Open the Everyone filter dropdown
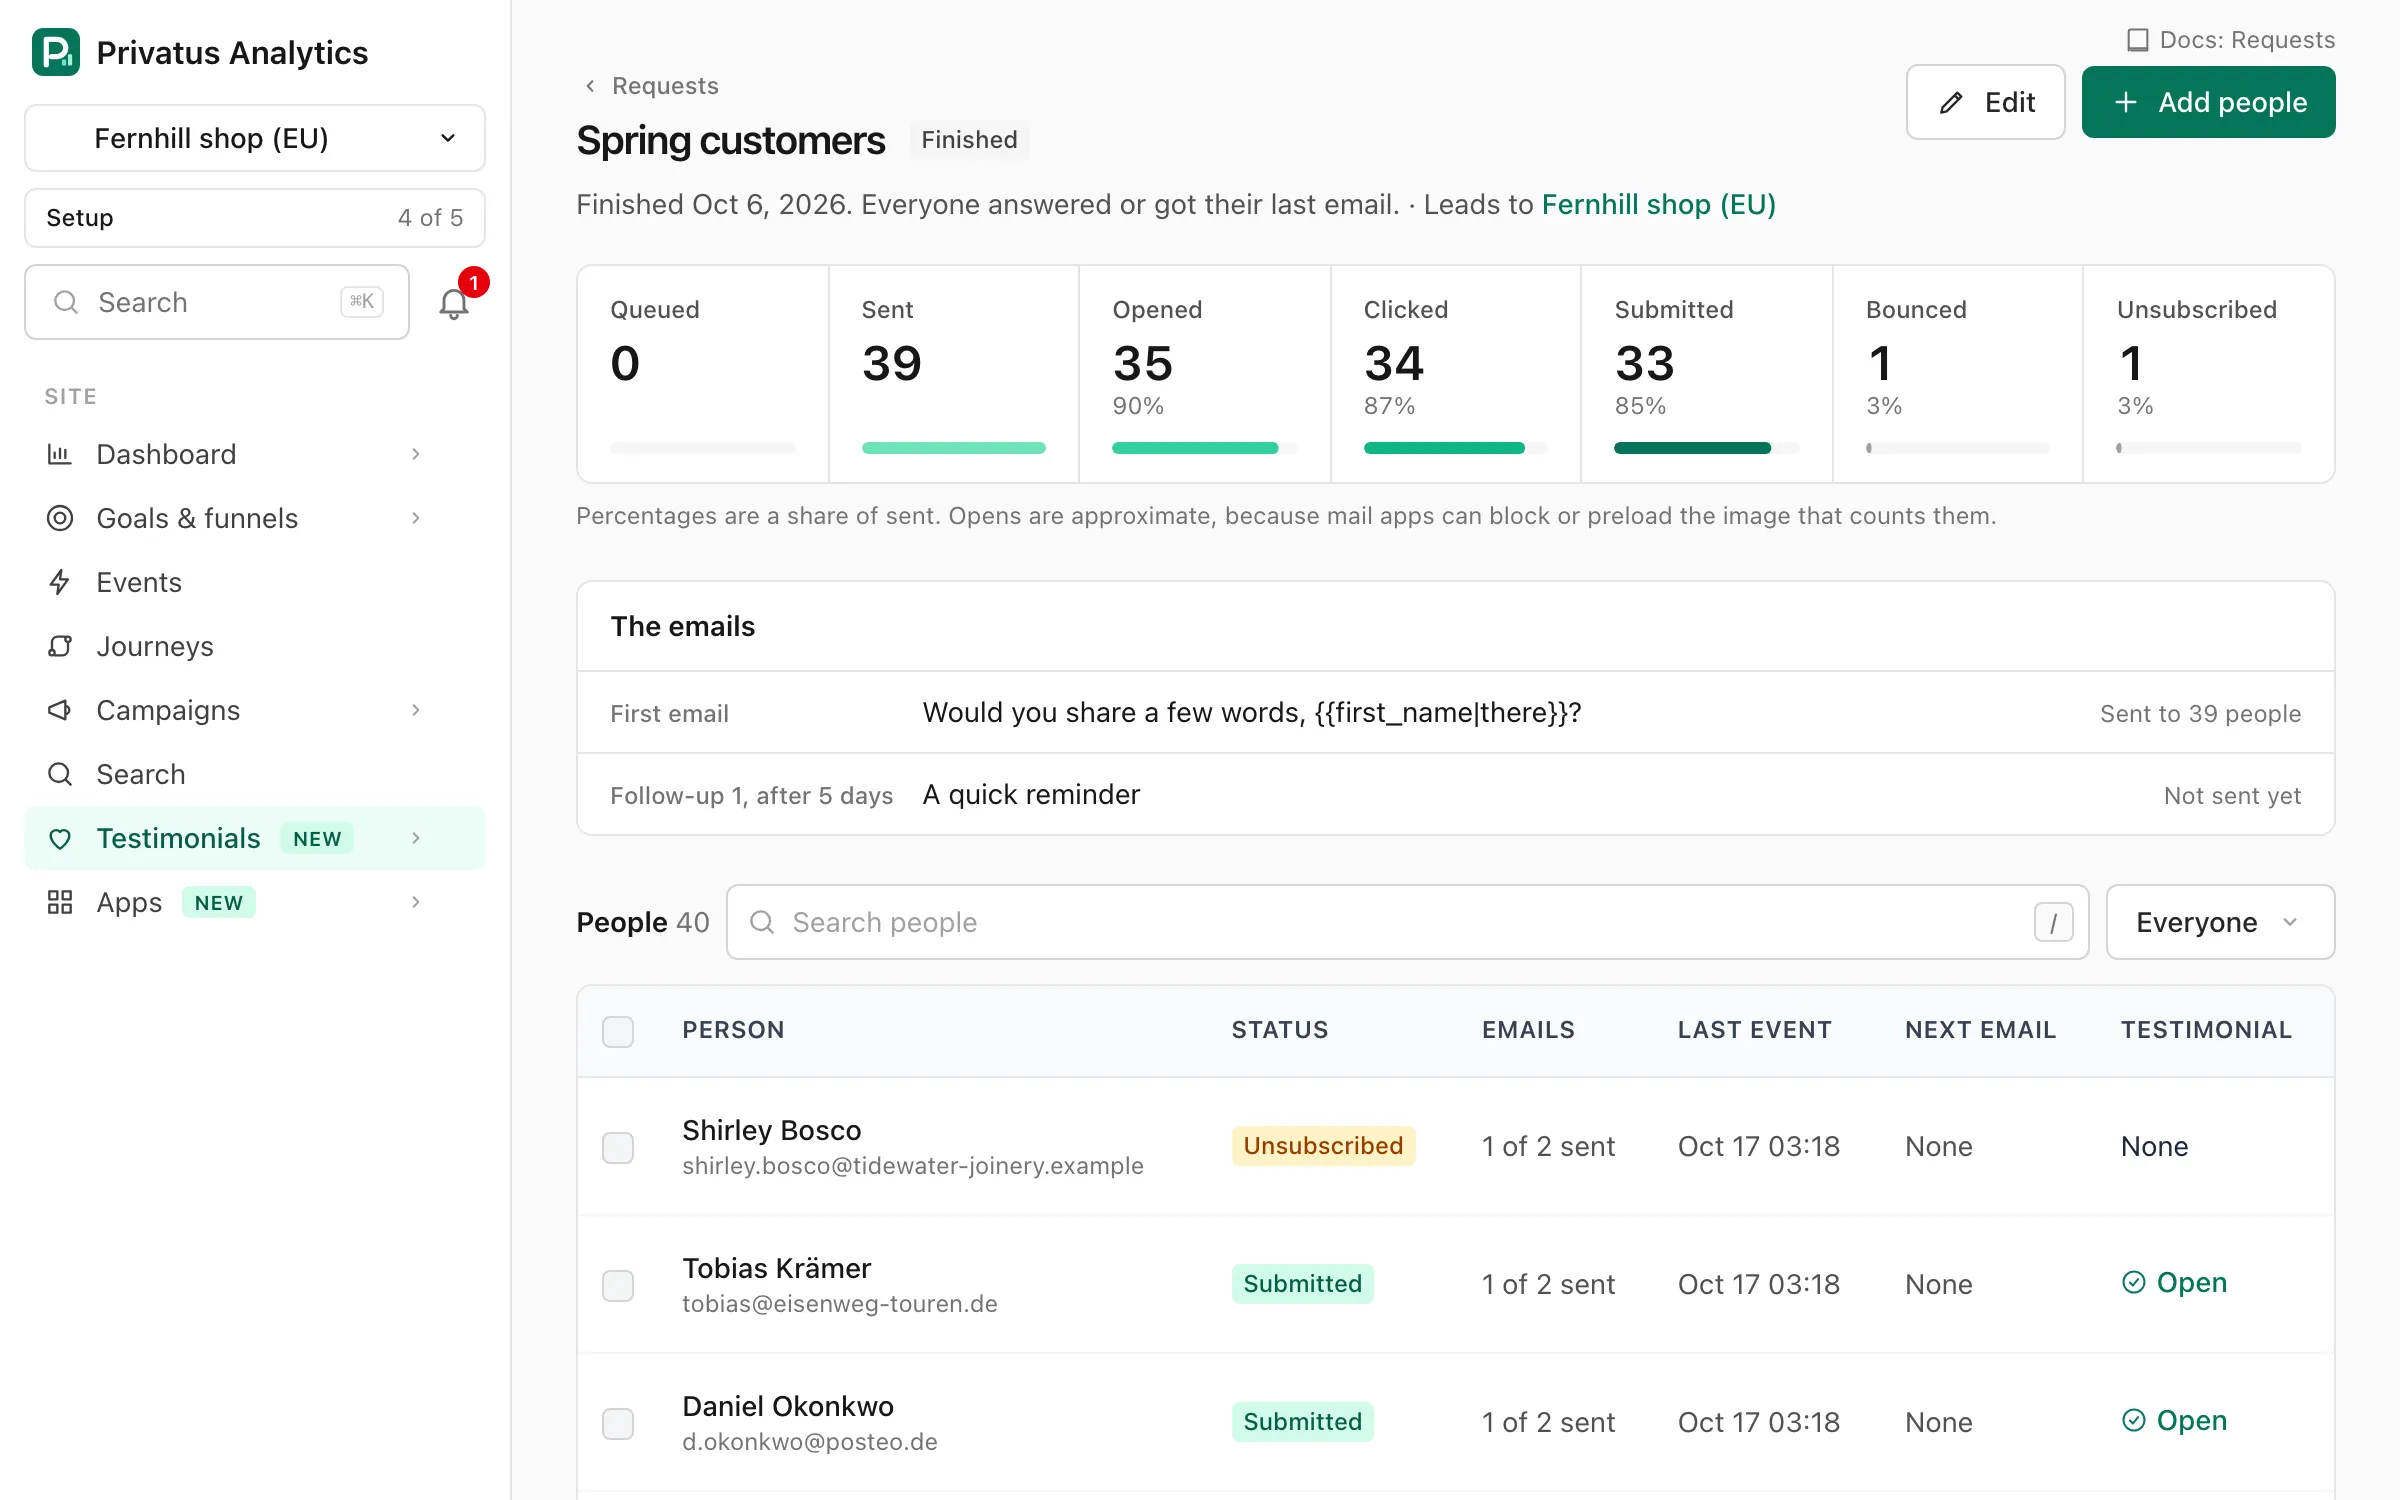Image resolution: width=2400 pixels, height=1500 pixels. pyautogui.click(x=2220, y=922)
